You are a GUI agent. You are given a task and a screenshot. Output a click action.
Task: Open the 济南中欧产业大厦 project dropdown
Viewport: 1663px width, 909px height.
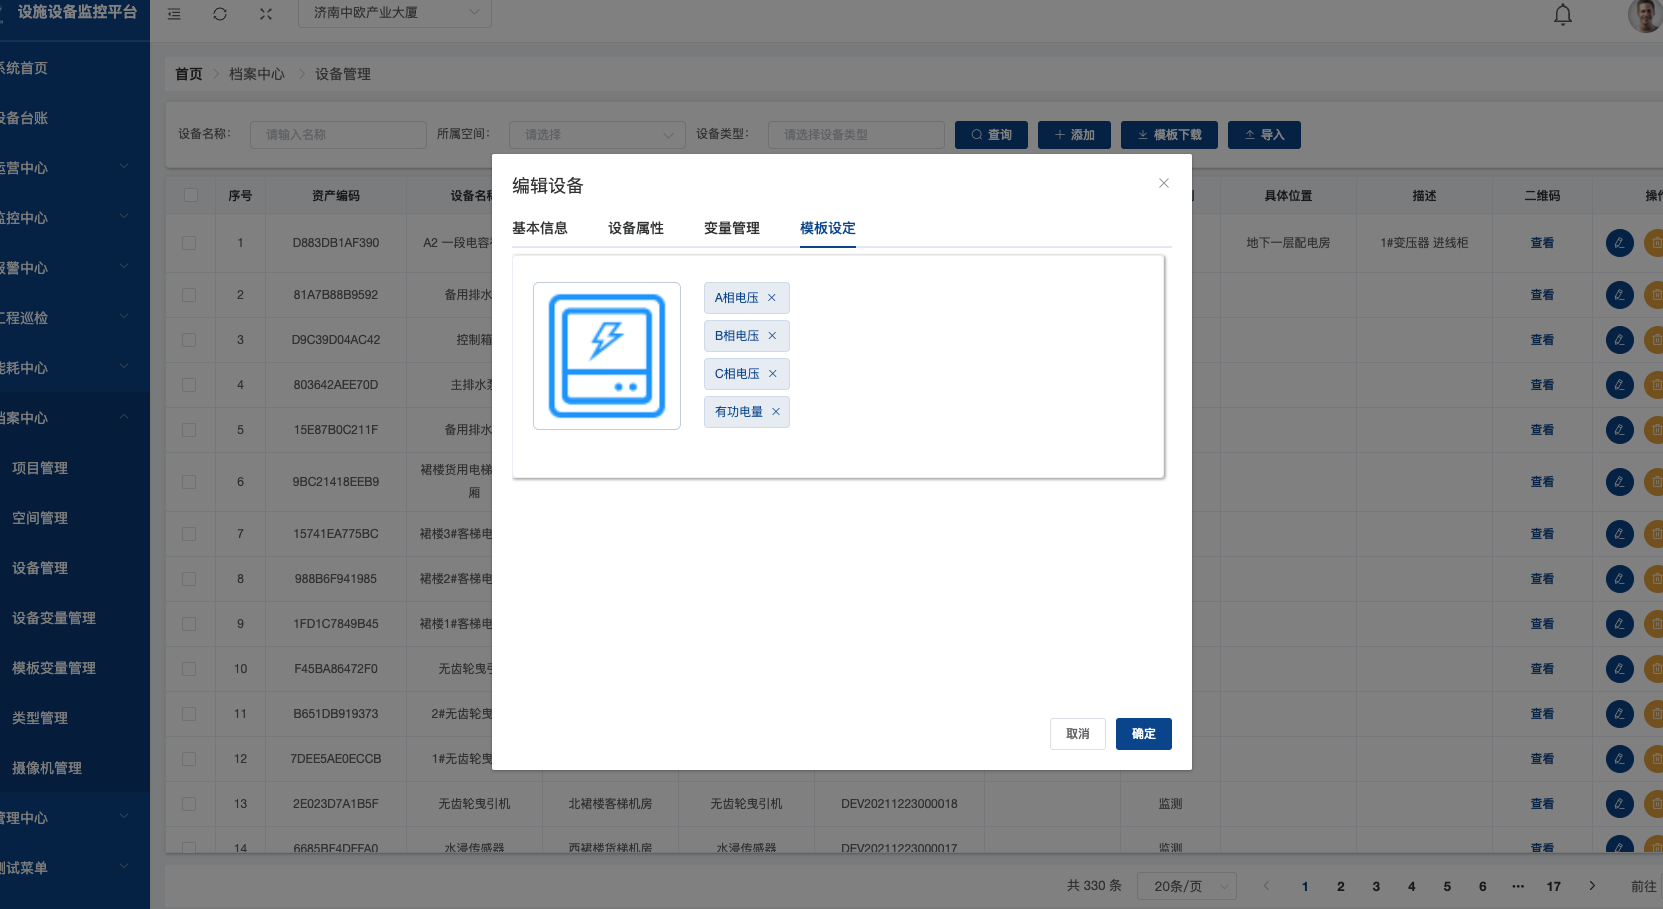click(395, 13)
